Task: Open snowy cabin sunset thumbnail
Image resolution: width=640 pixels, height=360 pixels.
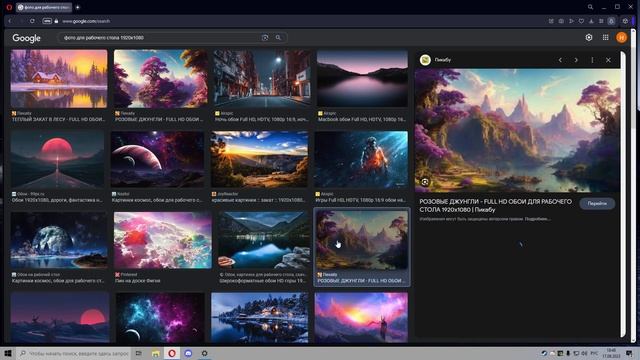Action: (x=59, y=79)
